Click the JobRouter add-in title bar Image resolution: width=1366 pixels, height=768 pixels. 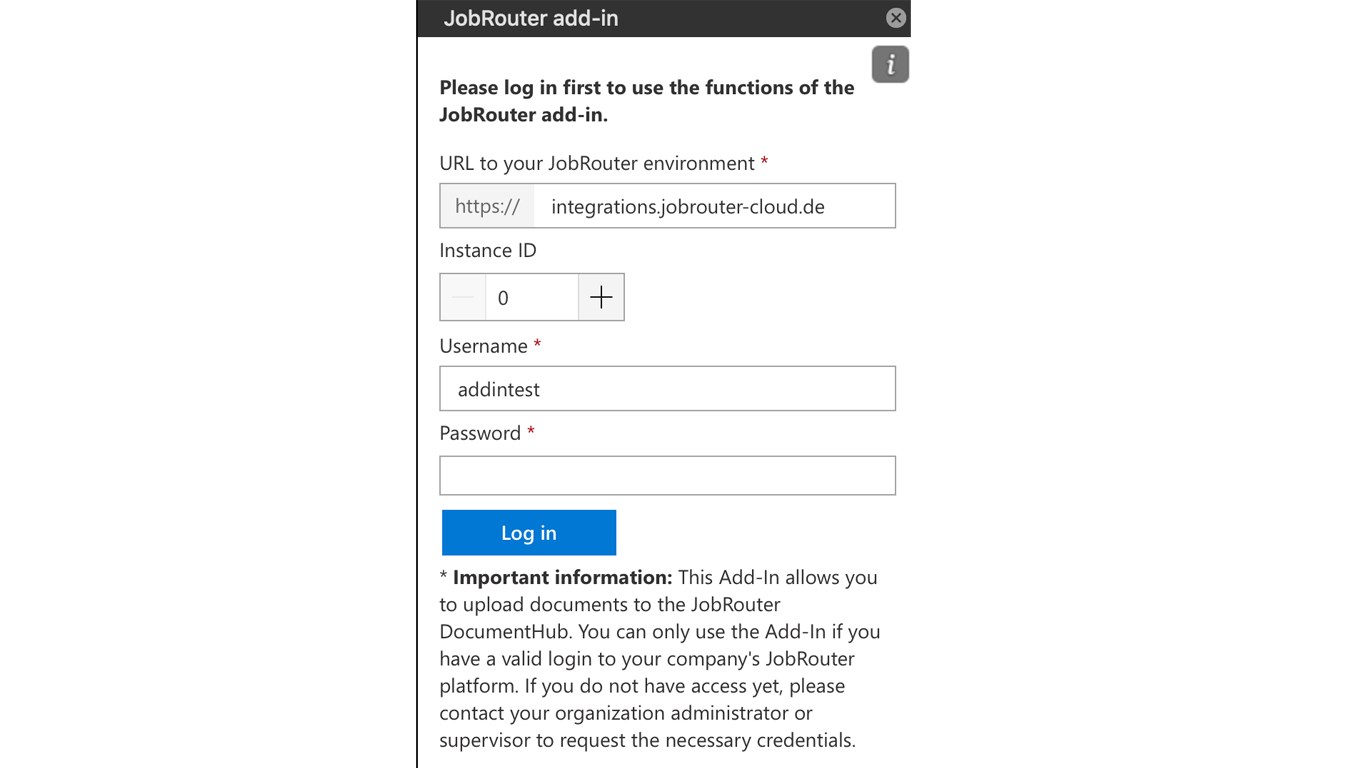click(x=640, y=18)
